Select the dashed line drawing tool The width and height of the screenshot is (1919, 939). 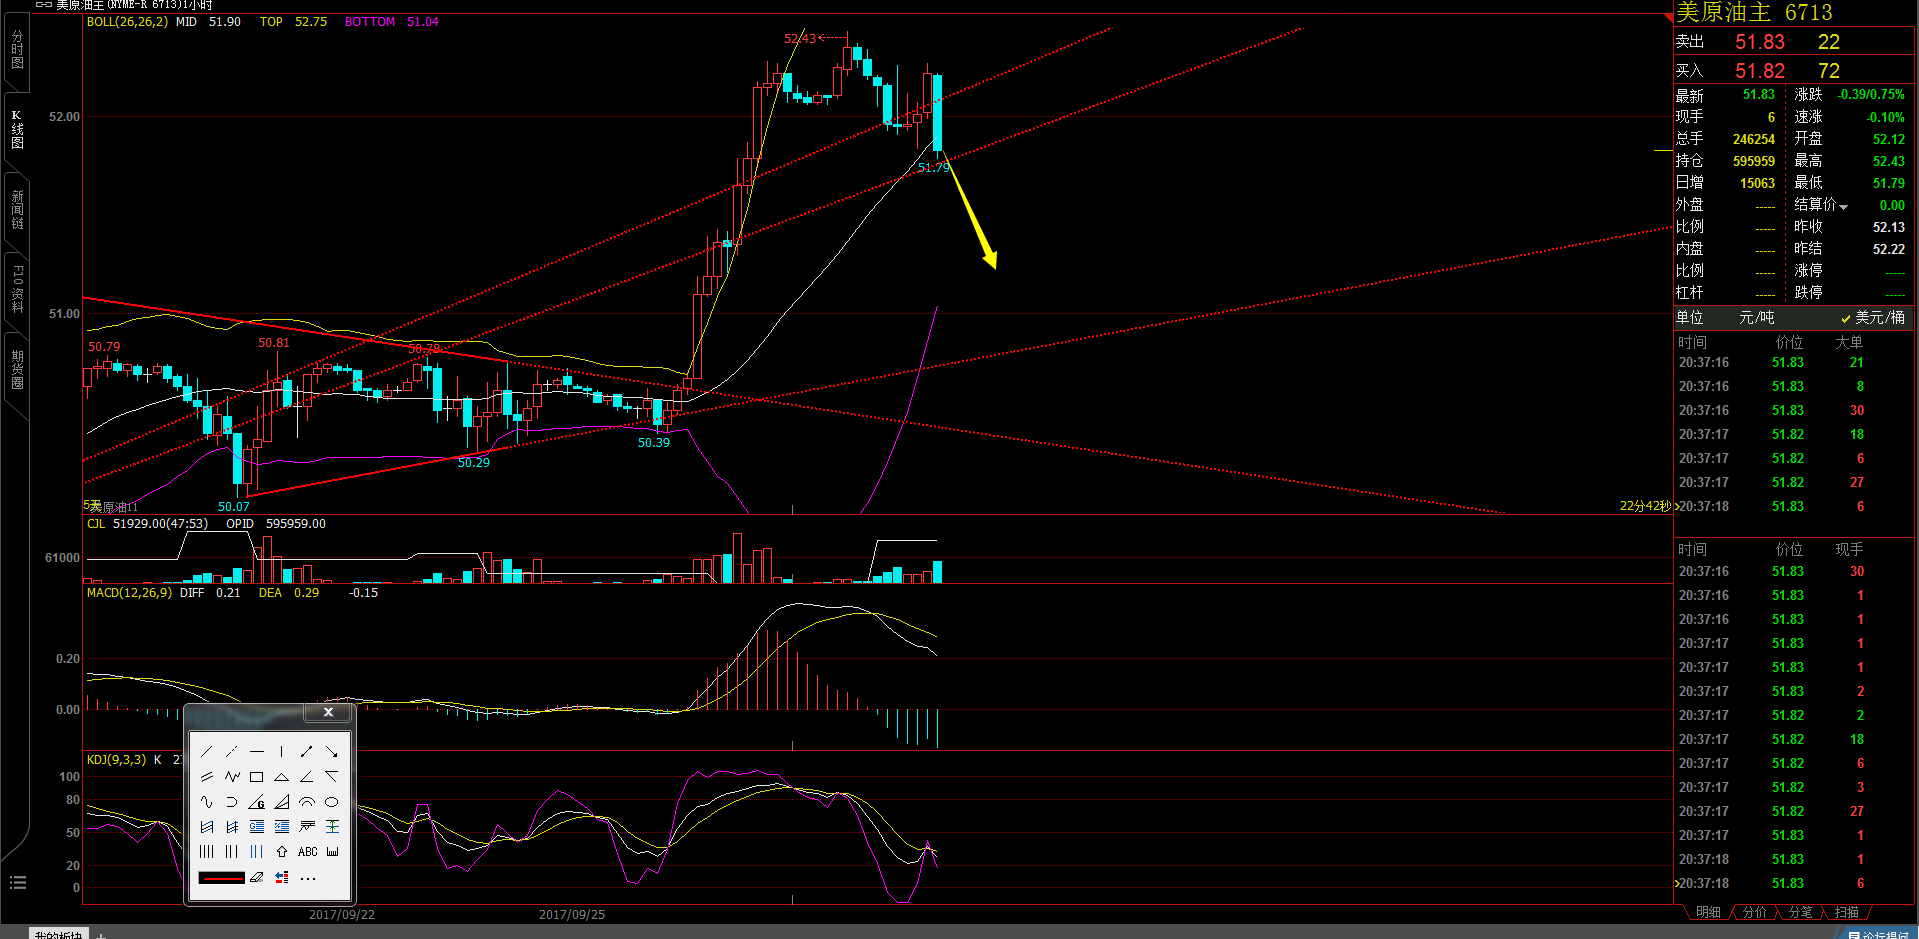click(x=232, y=751)
